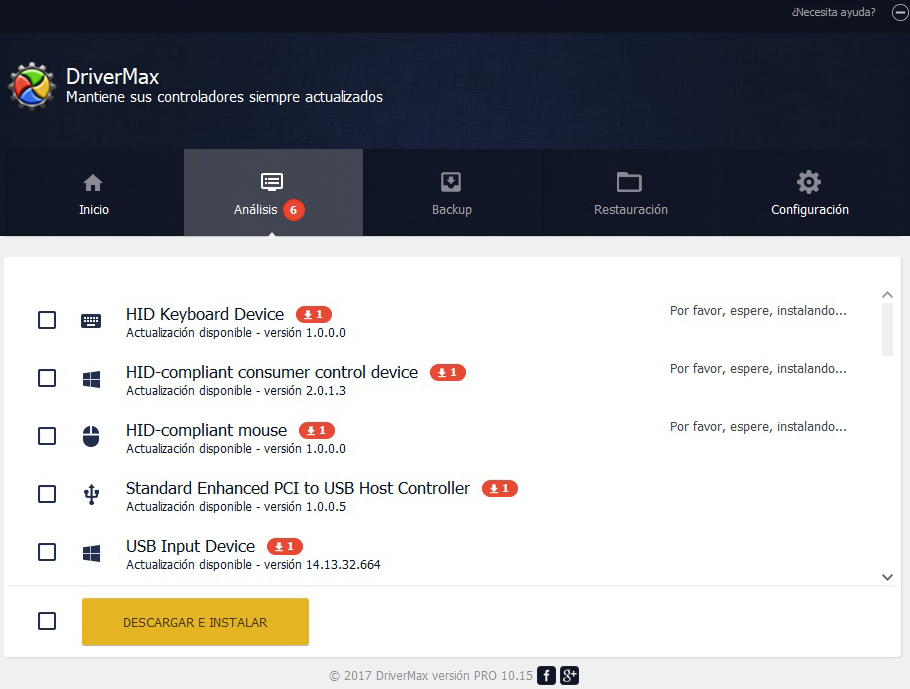
Task: Check the HID-compliant consumer control device checkbox
Action: [47, 378]
